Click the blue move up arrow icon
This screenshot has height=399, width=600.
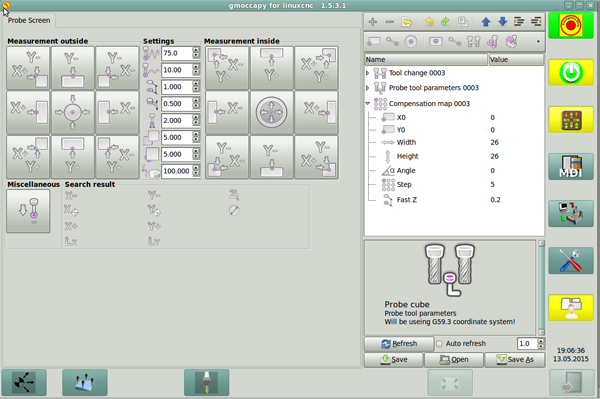point(486,22)
